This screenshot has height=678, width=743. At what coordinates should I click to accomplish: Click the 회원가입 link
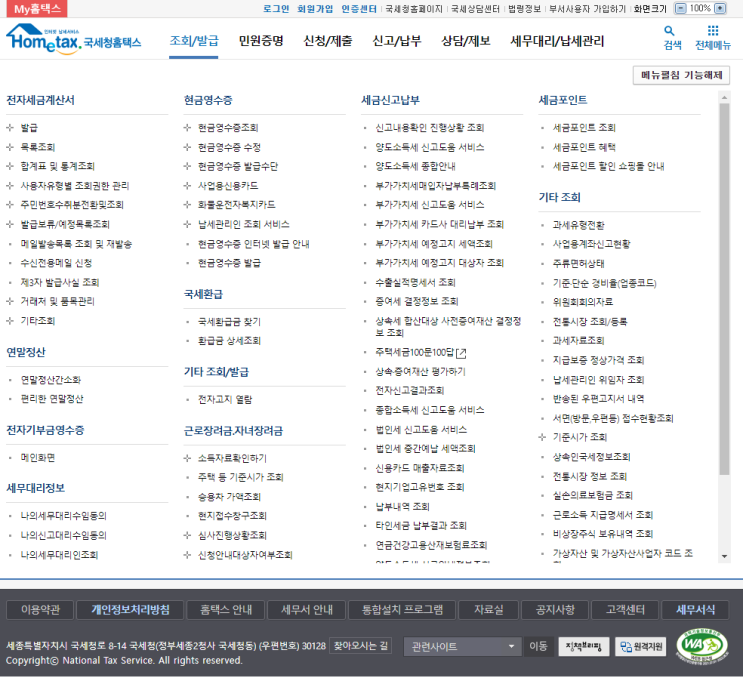point(315,9)
